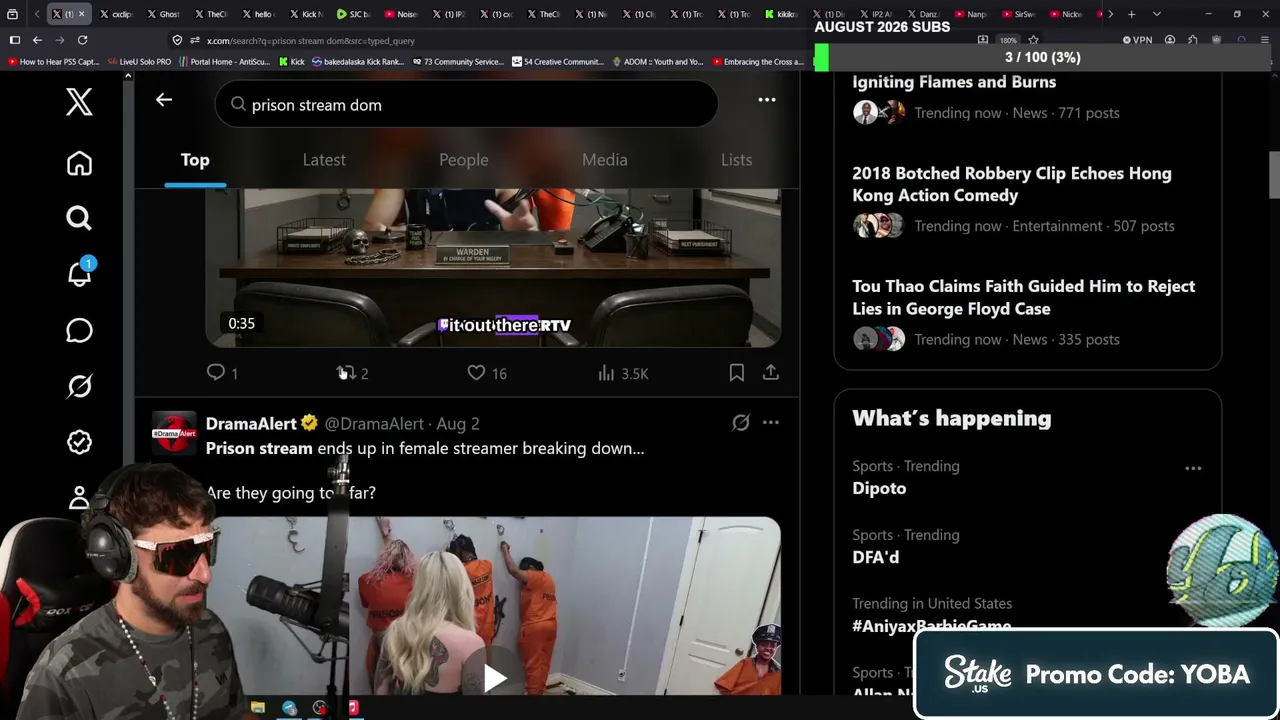Toggle the browser sidebar panel button
The height and width of the screenshot is (720, 1280).
click(15, 40)
